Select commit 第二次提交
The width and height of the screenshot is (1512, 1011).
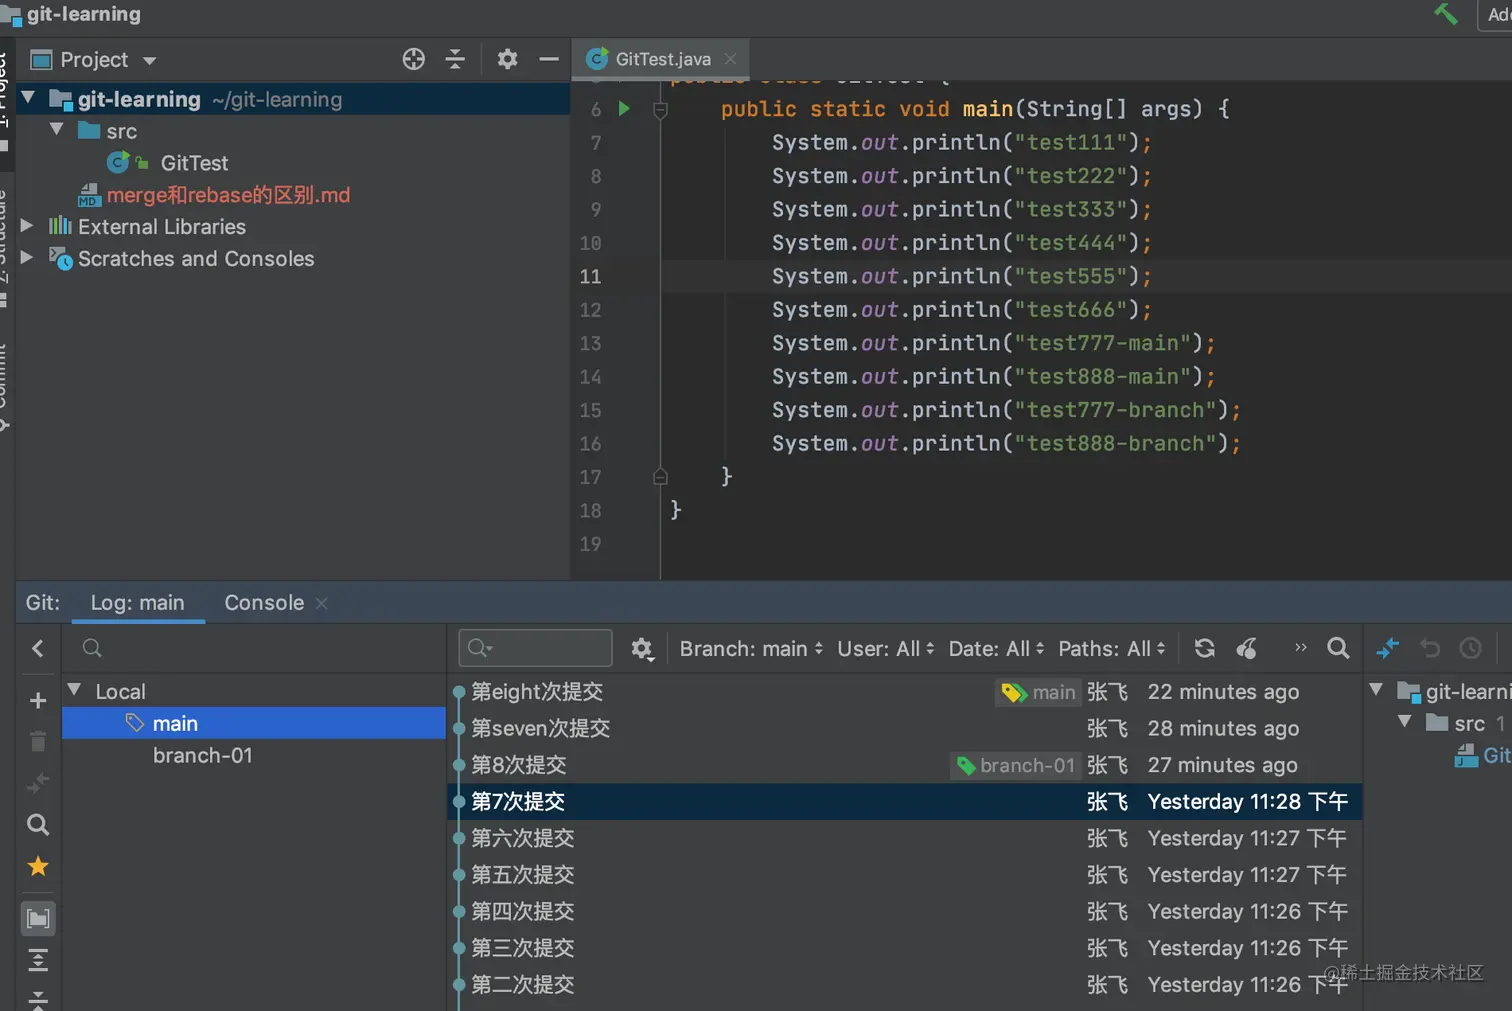905,984
